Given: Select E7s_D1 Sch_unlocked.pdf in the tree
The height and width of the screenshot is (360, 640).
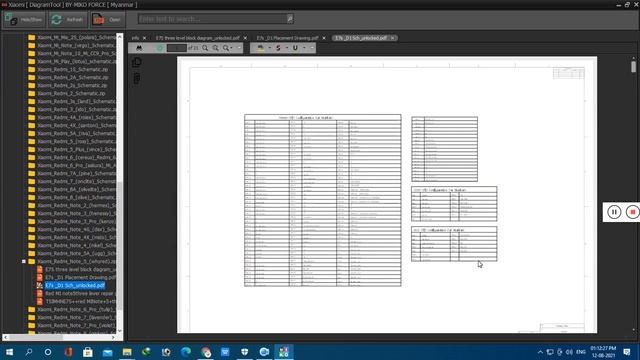Looking at the screenshot, I should pos(75,285).
